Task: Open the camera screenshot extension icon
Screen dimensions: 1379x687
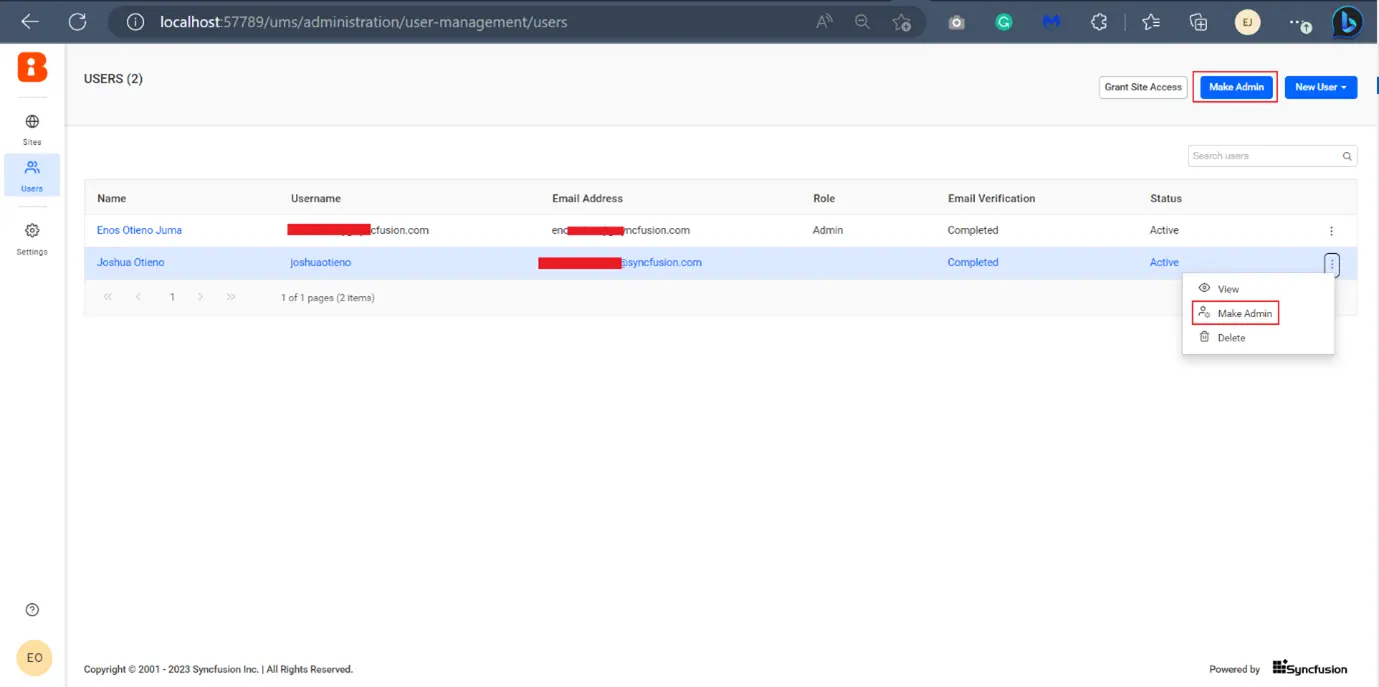Action: pyautogui.click(x=957, y=22)
